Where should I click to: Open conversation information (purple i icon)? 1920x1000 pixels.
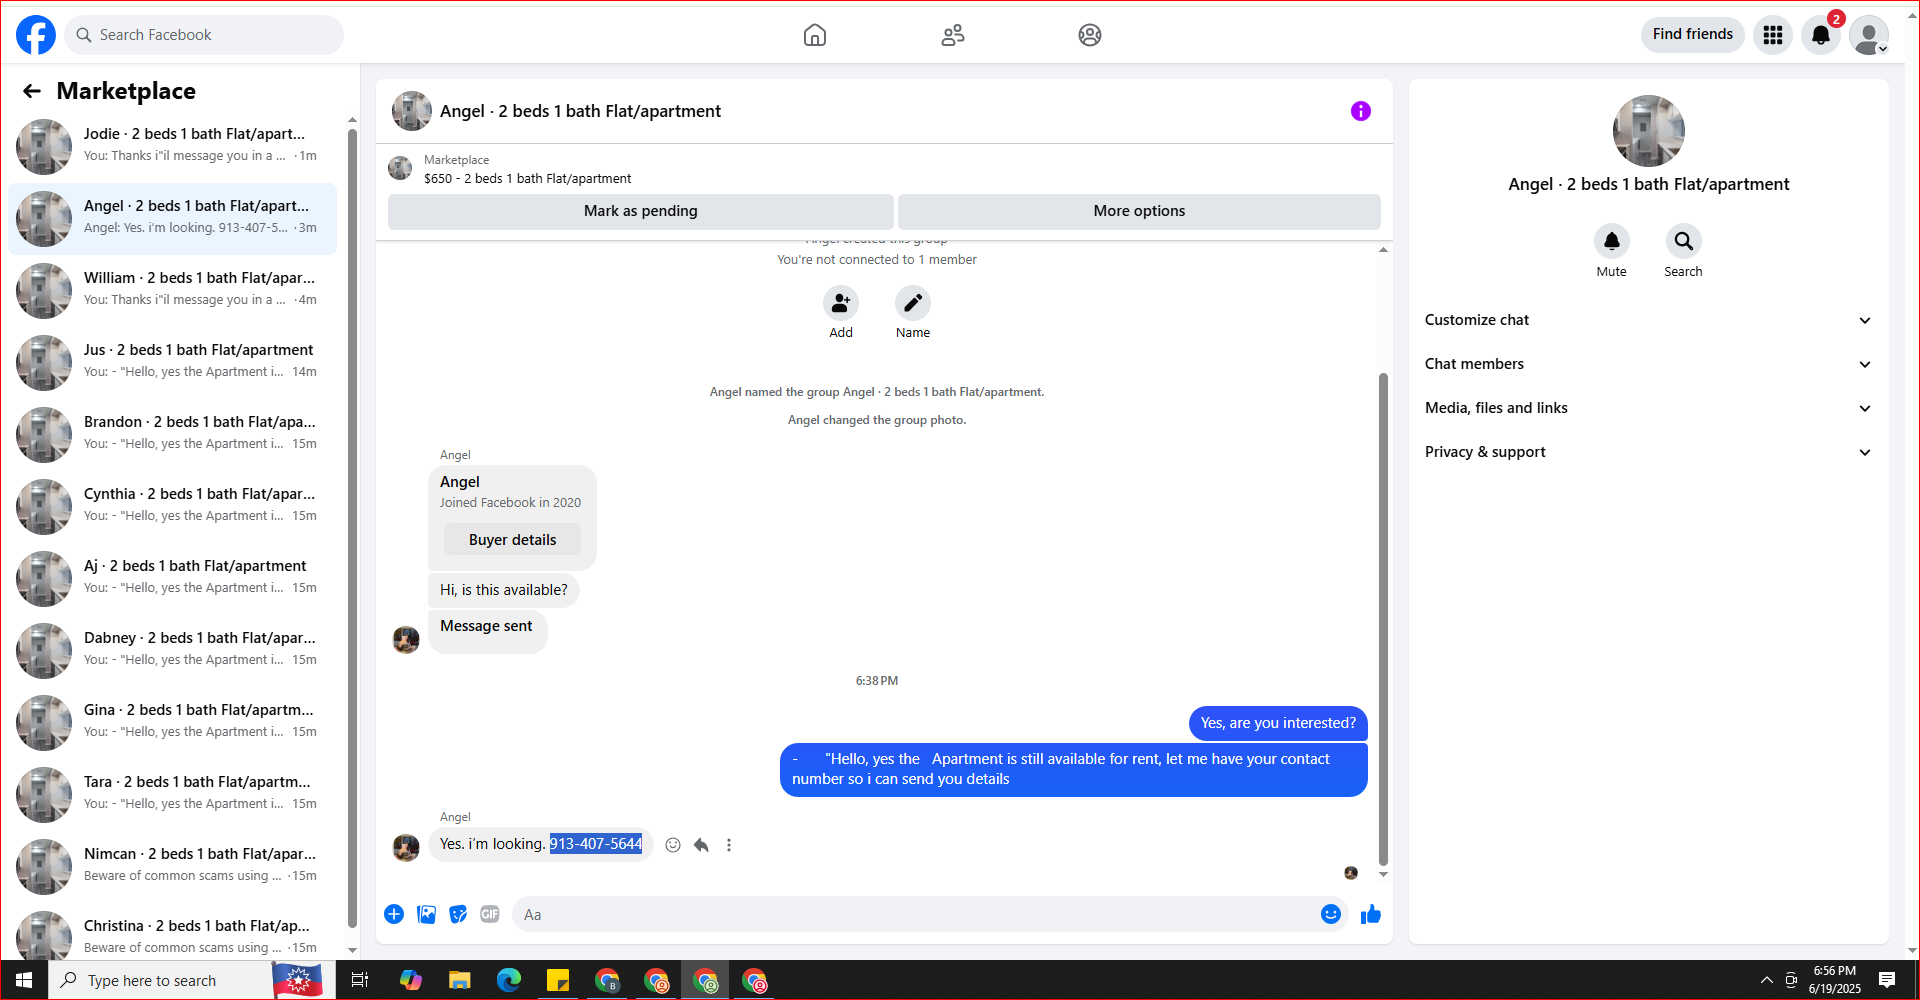[1361, 111]
